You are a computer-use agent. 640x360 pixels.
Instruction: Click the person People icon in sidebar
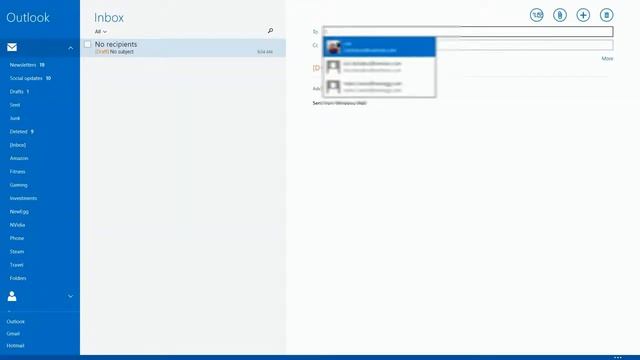(x=12, y=296)
